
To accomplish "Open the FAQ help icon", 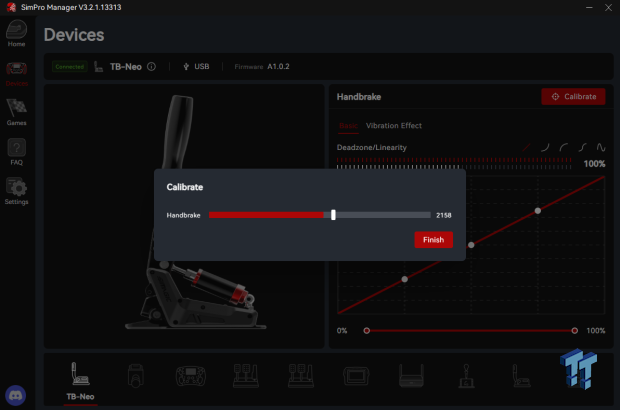I will 17,152.
